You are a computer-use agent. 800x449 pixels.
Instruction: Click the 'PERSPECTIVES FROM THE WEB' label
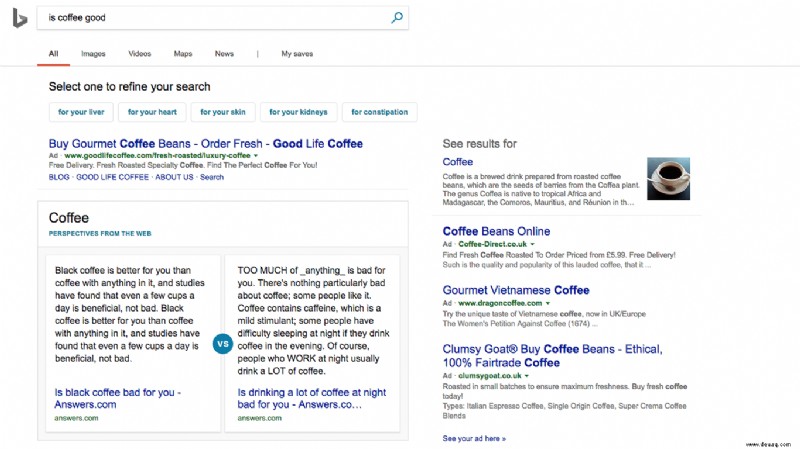coord(100,234)
